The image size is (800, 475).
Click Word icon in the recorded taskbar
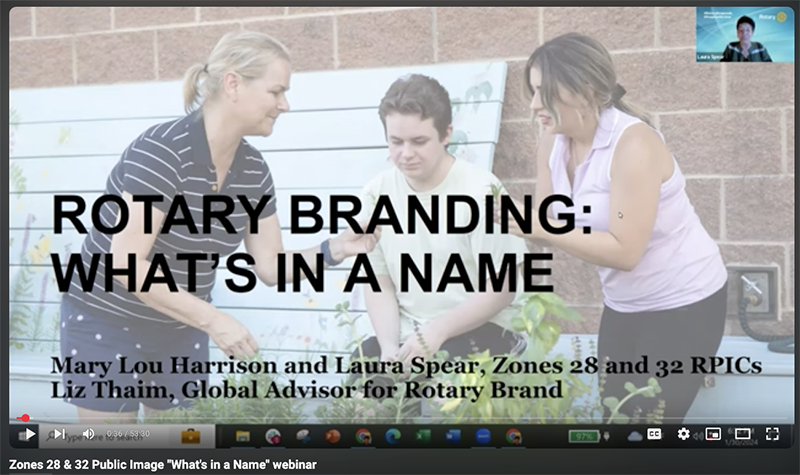click(453, 436)
